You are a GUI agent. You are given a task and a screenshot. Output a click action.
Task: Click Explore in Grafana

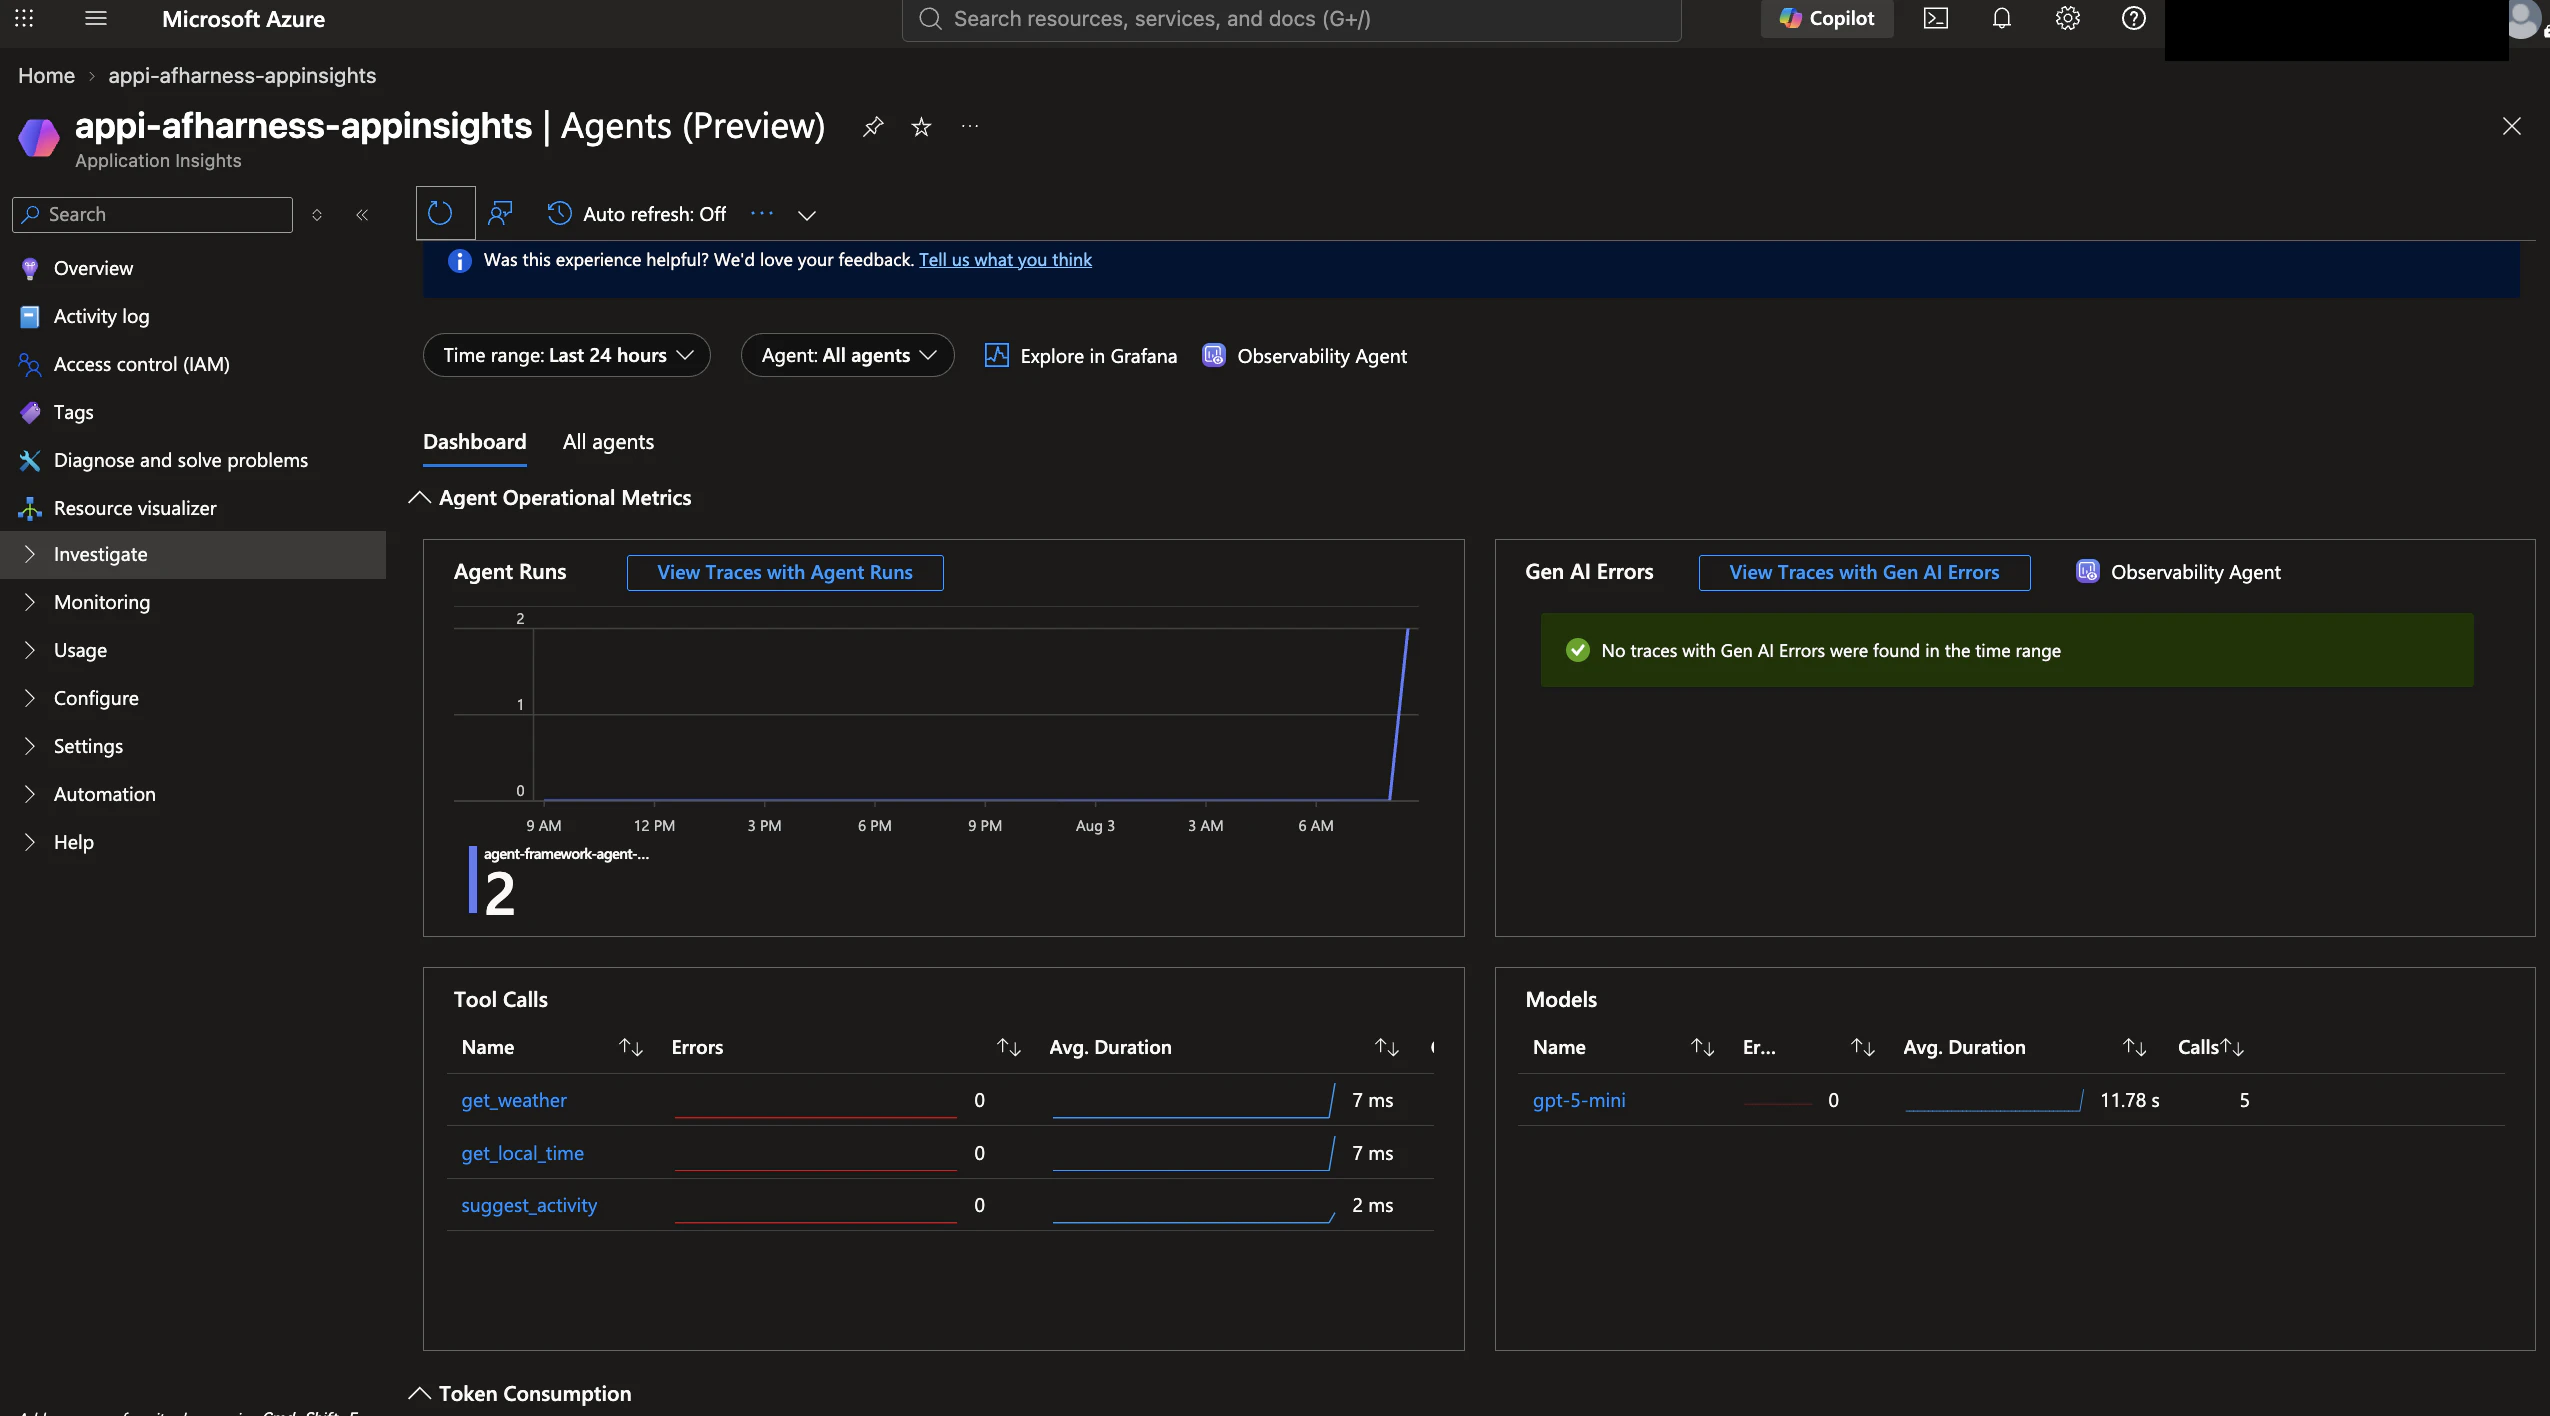[1081, 356]
